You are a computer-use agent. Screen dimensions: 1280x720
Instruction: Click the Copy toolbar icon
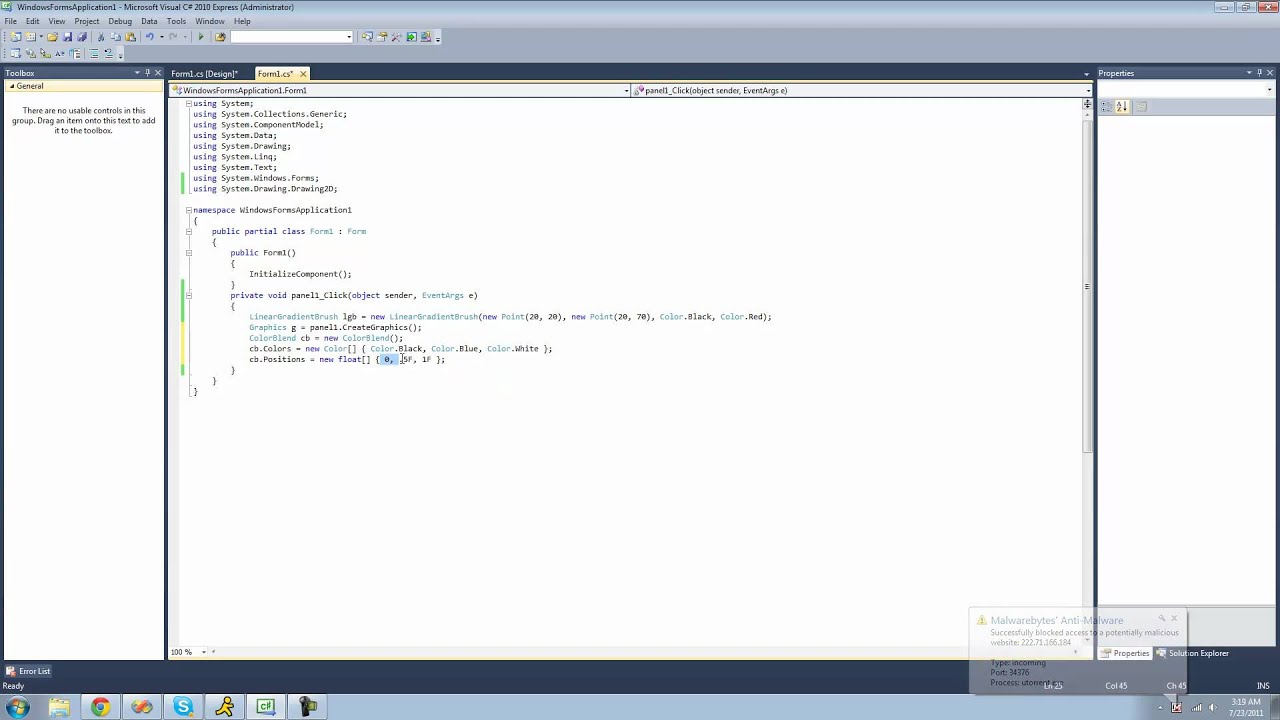[115, 37]
